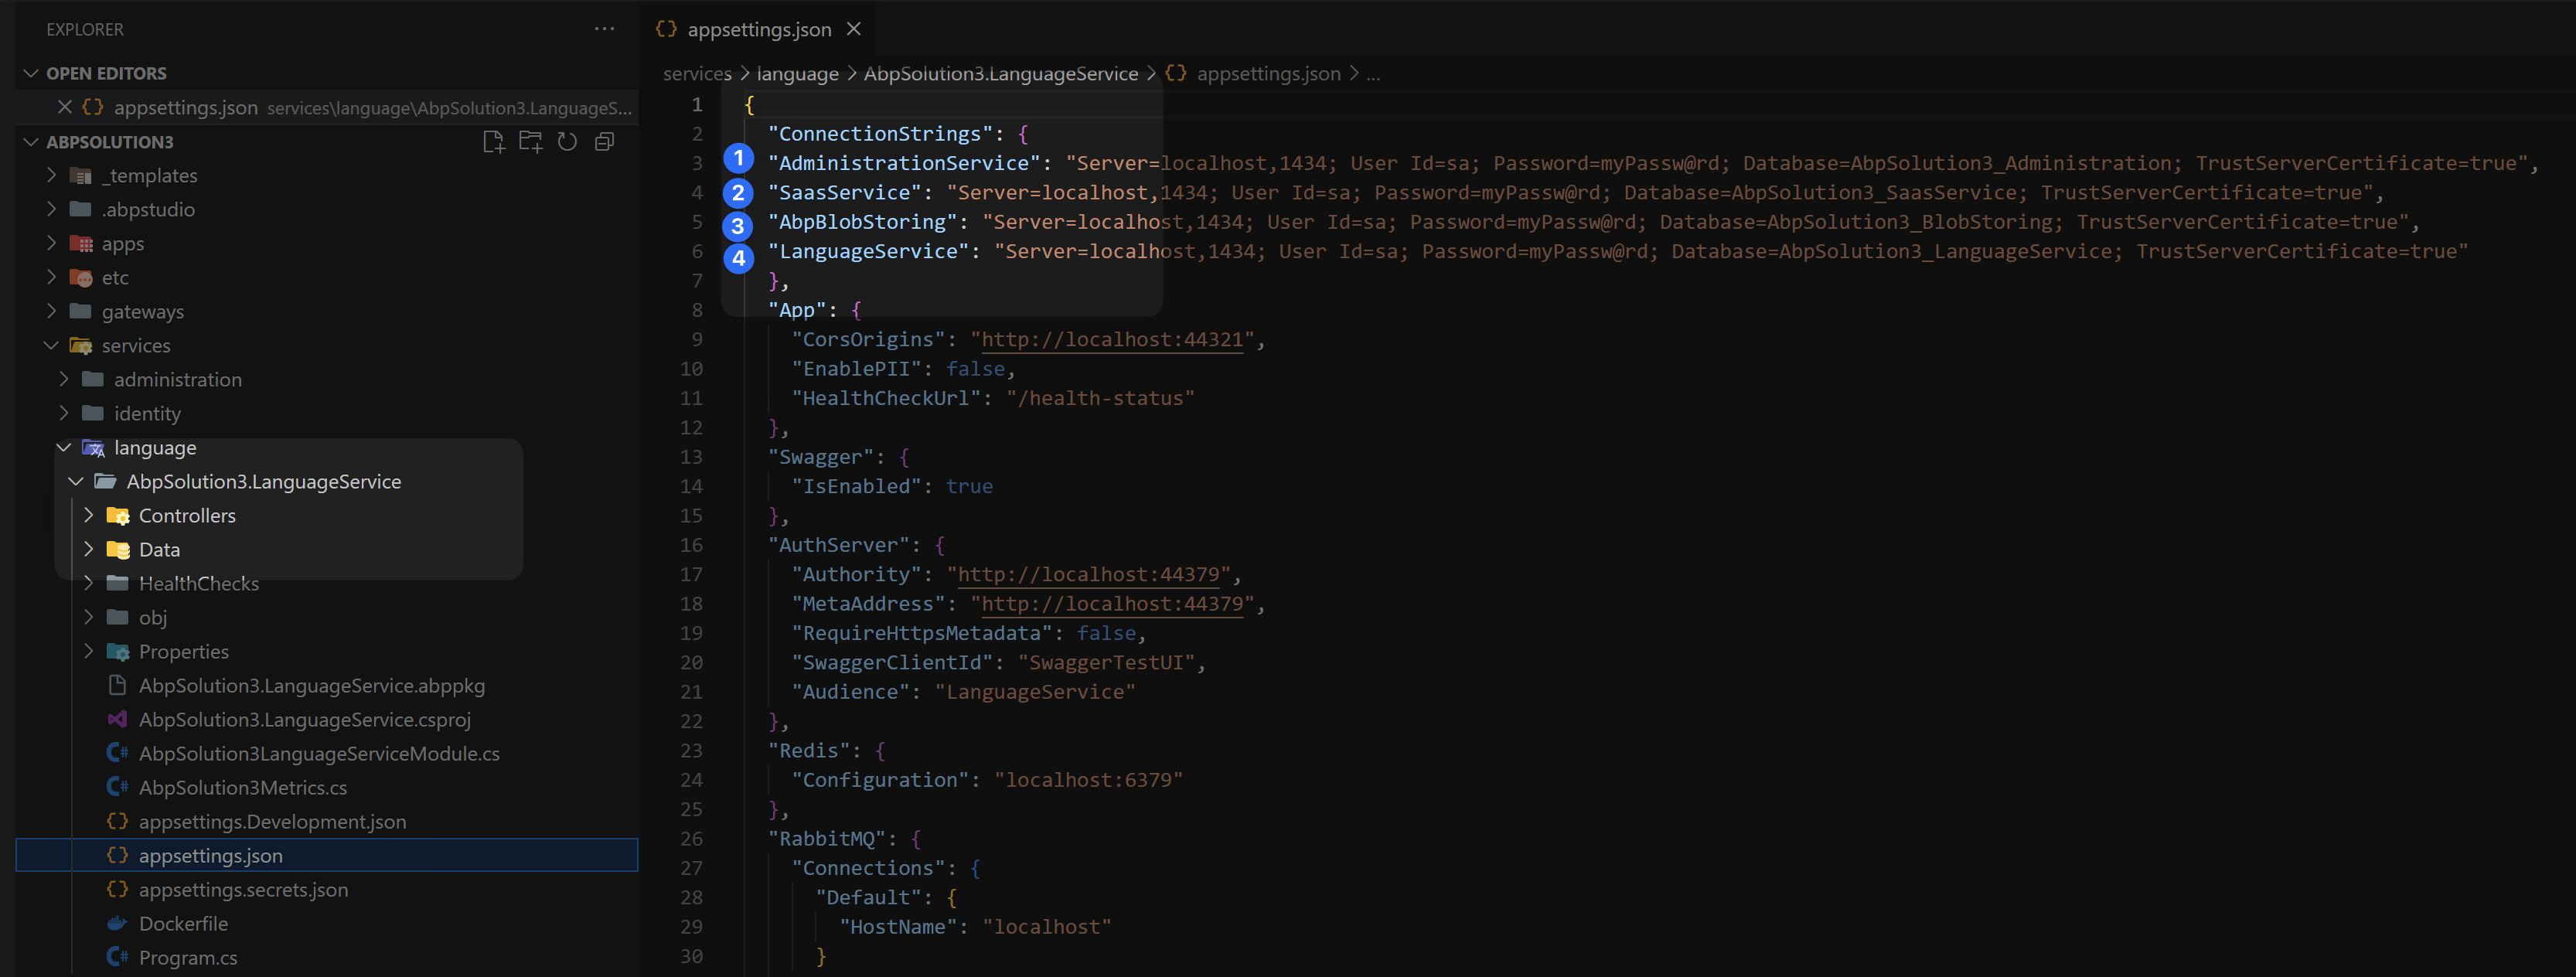Click the New File icon in ABPSOLUTION3 header

pos(494,142)
